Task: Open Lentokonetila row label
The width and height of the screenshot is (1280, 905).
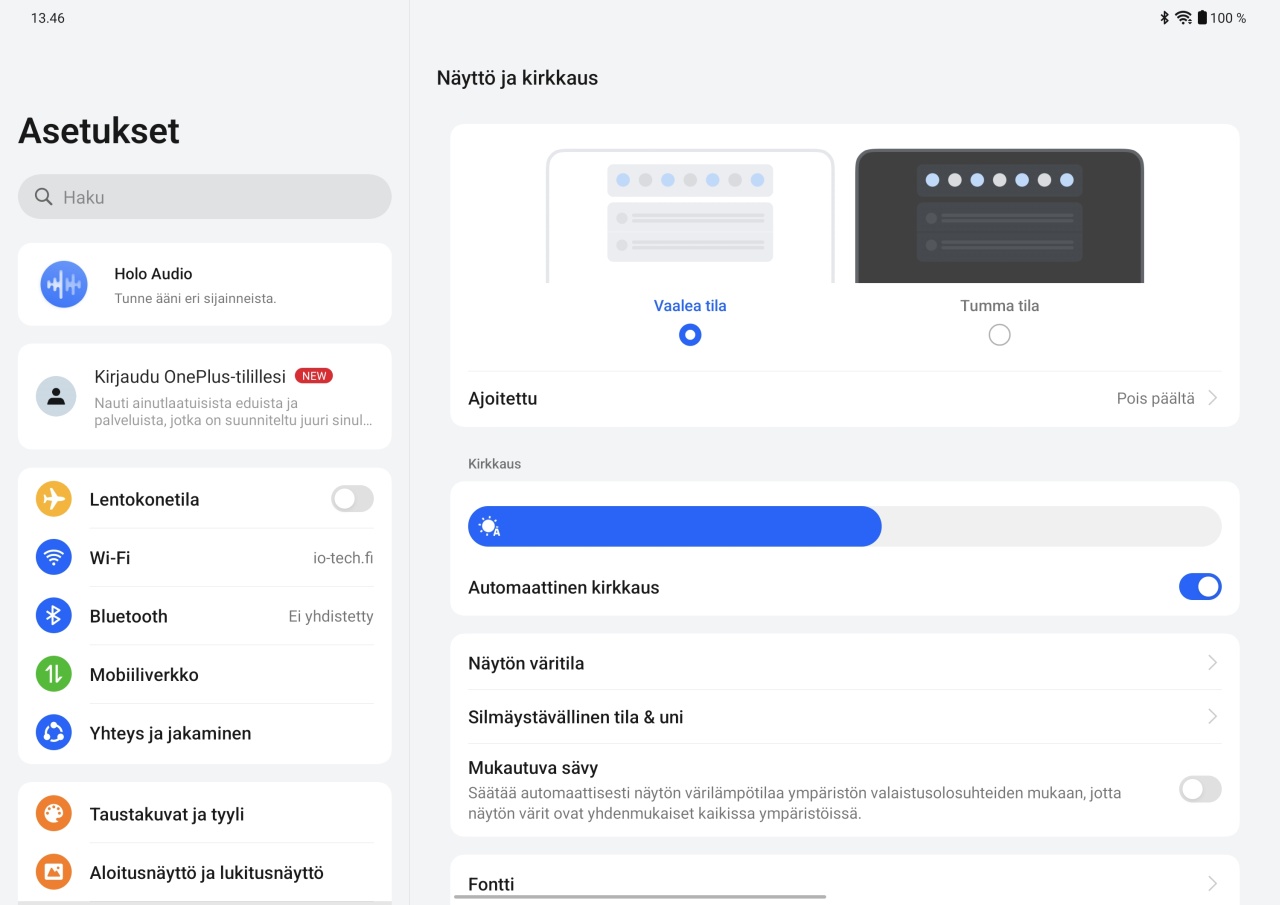Action: 144,499
